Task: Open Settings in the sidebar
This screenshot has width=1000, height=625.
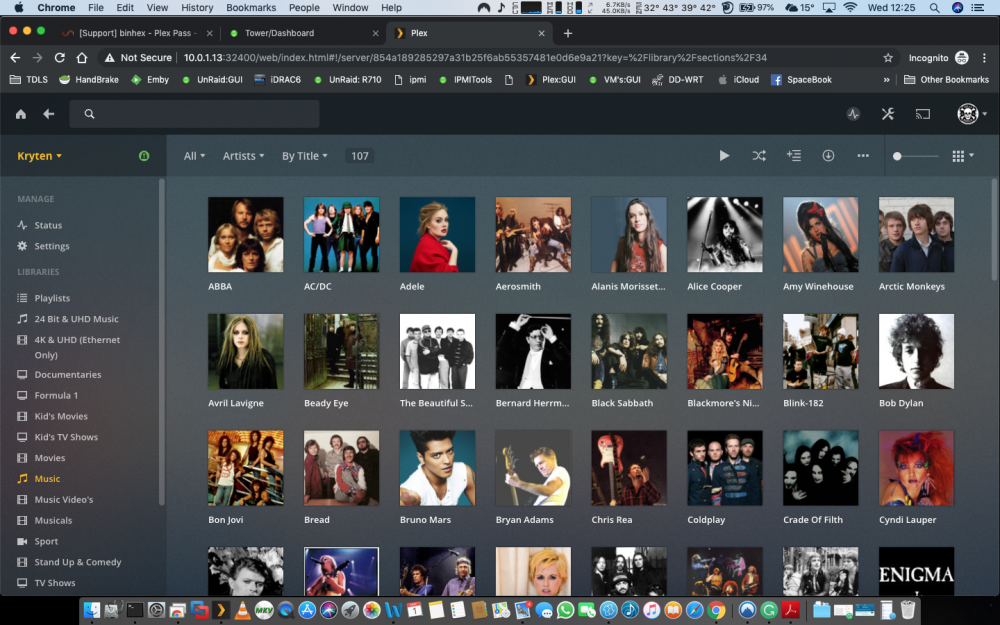Action: click(x=52, y=246)
